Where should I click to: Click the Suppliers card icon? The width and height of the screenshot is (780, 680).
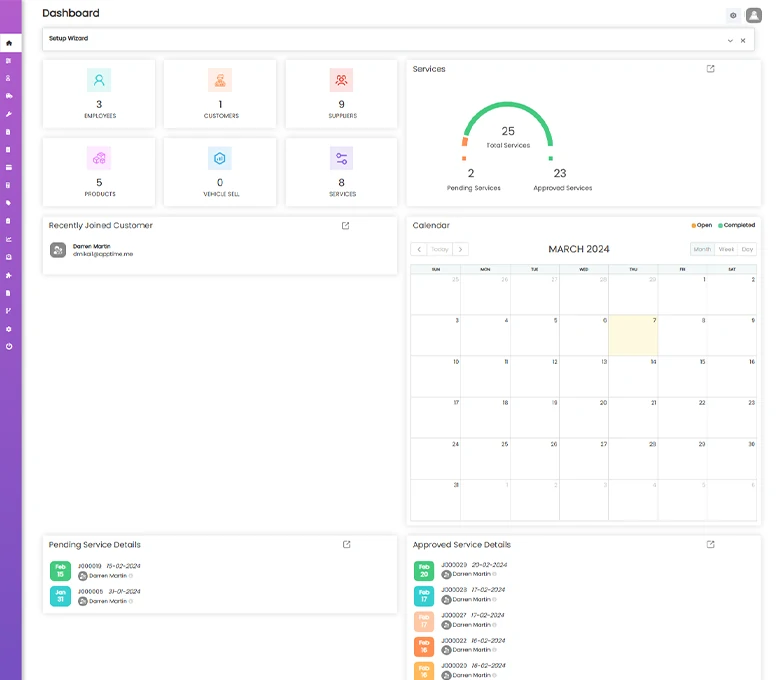[x=341, y=80]
